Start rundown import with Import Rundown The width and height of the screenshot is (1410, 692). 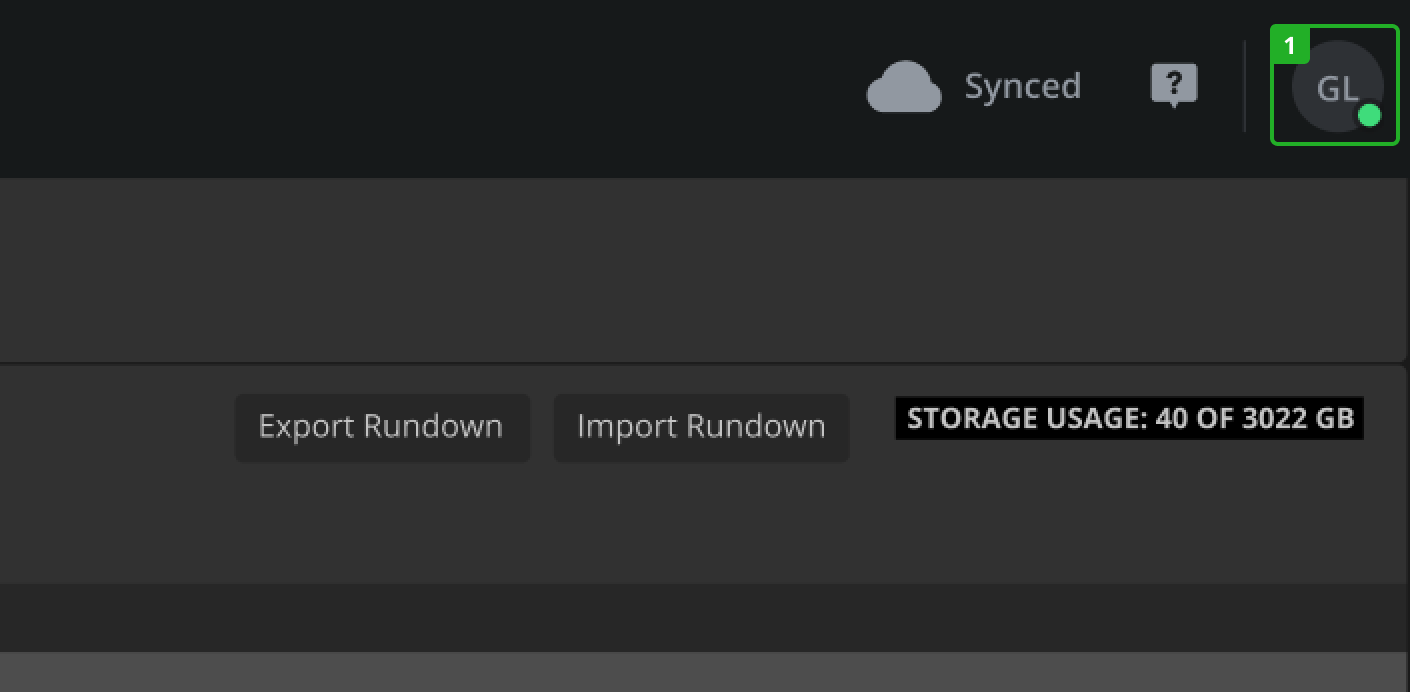click(701, 427)
